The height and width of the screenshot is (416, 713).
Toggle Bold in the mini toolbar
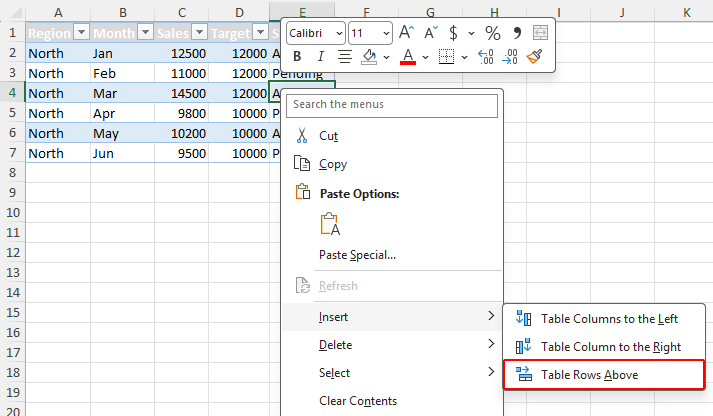[297, 56]
